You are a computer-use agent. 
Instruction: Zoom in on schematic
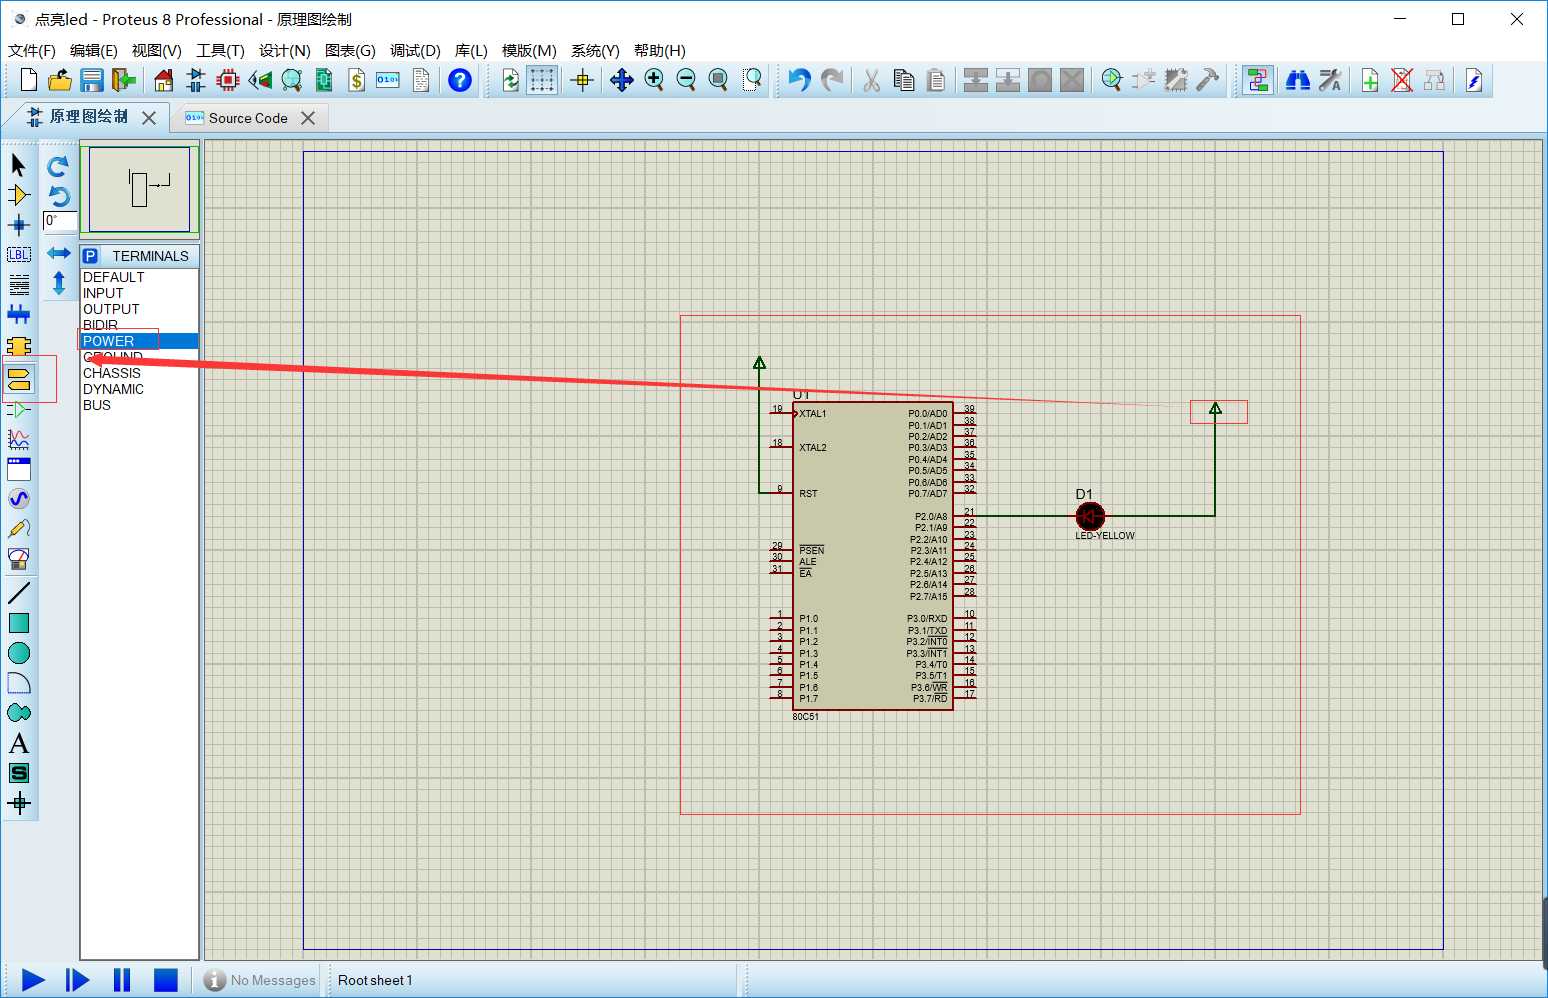(x=654, y=80)
